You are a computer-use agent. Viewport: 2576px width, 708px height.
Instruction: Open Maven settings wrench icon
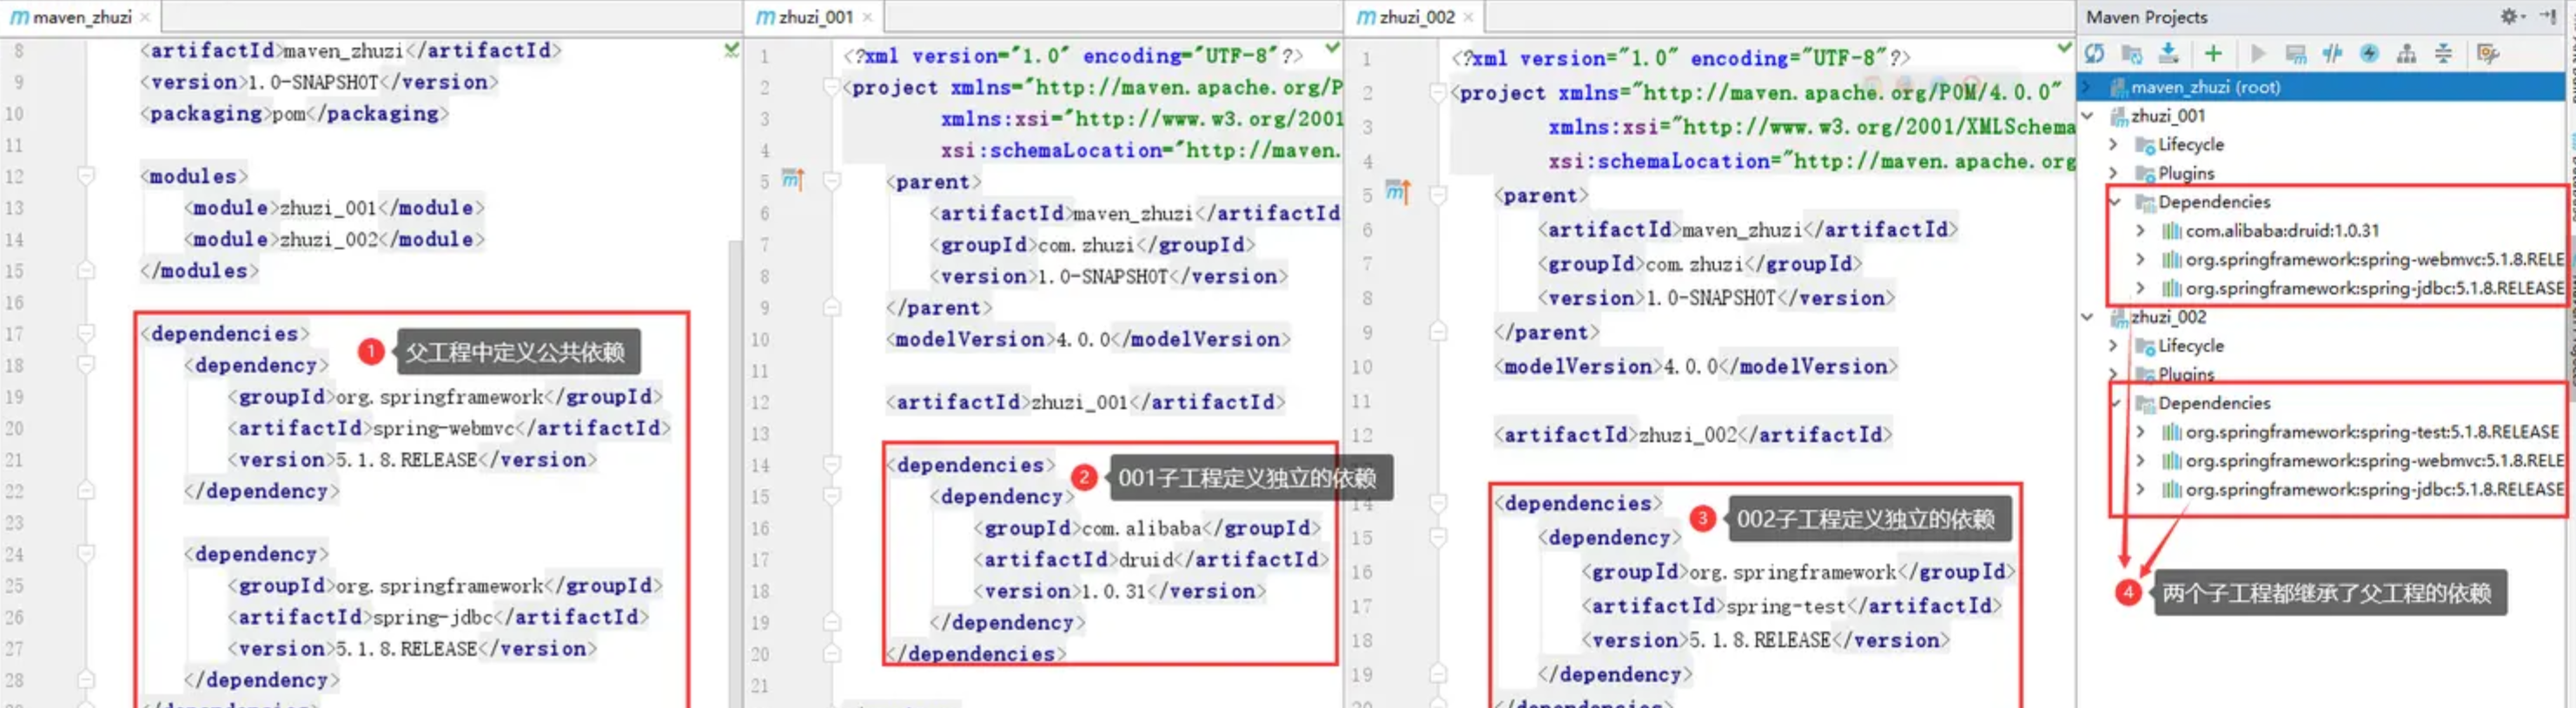[x=2488, y=54]
